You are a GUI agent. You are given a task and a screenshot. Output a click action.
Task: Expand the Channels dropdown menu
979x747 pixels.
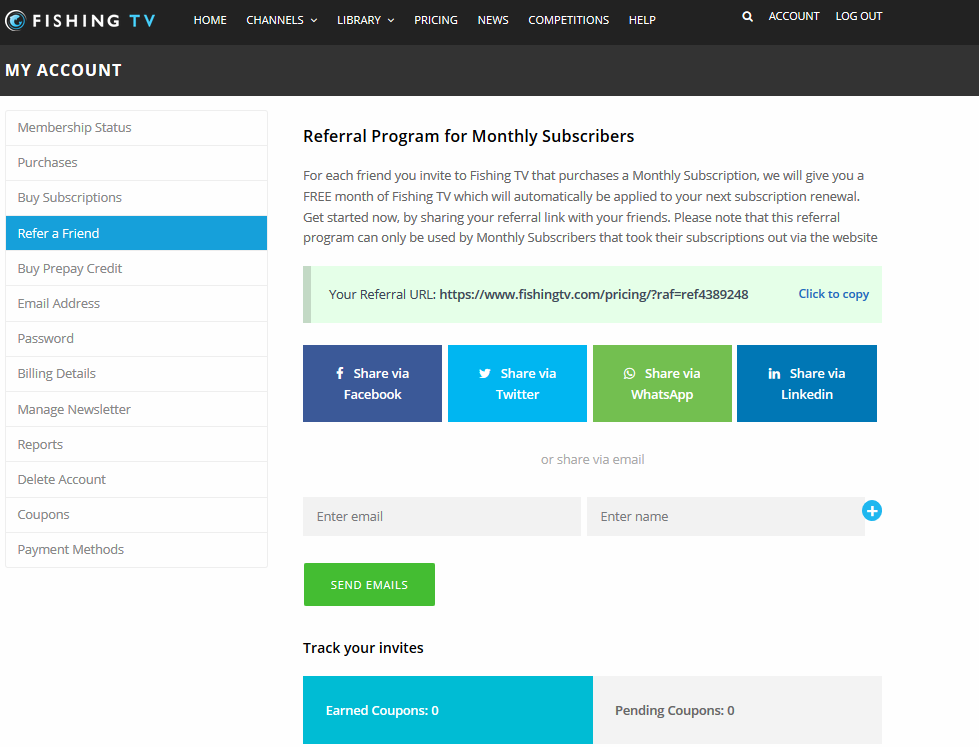pos(282,20)
